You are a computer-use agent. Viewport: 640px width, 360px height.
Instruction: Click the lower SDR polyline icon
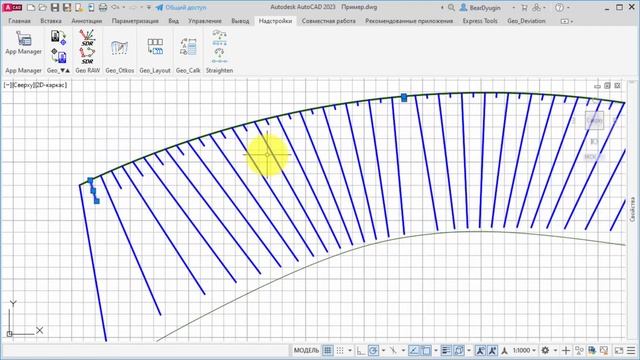point(87,56)
